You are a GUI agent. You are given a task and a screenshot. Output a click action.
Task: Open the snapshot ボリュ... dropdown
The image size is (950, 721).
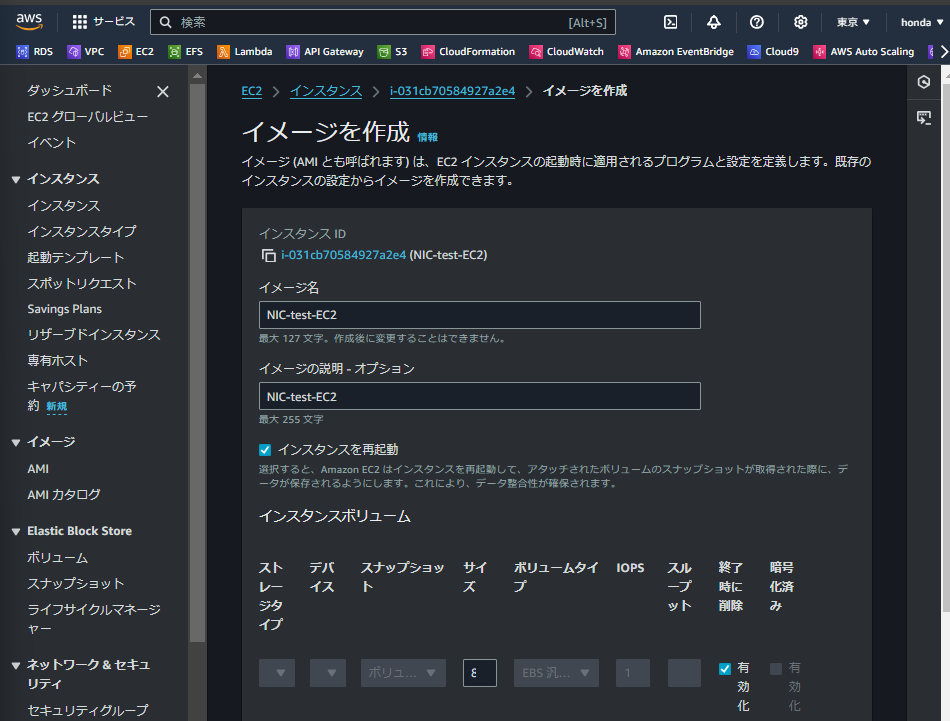403,673
